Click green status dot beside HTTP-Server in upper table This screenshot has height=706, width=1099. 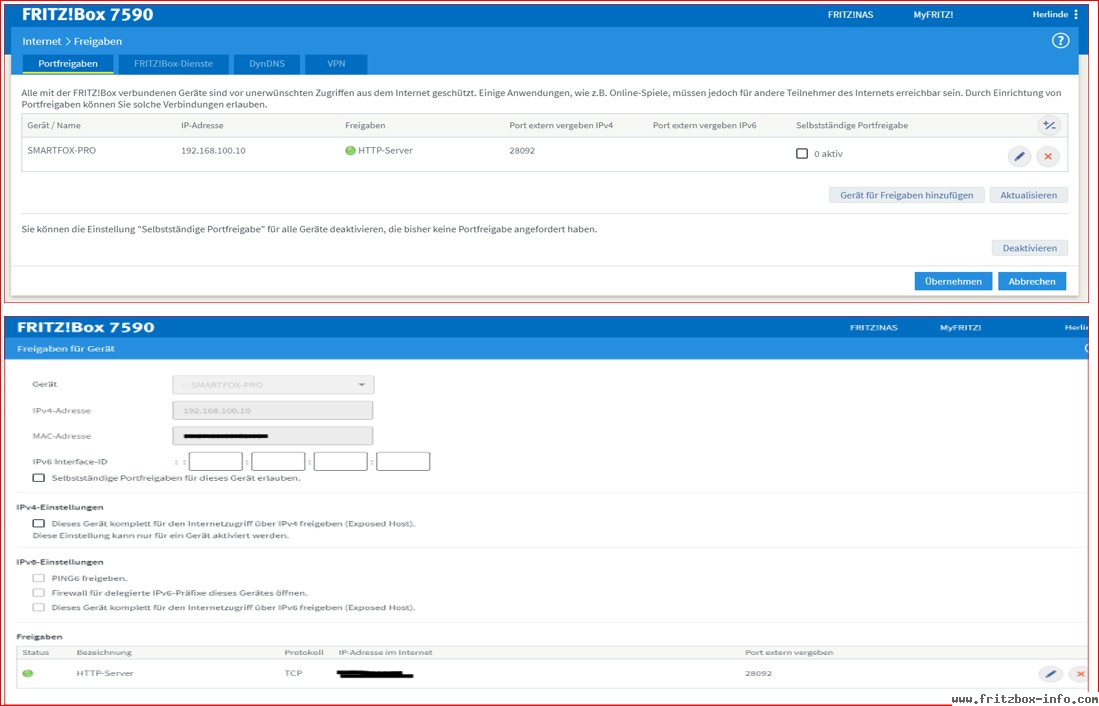[350, 151]
